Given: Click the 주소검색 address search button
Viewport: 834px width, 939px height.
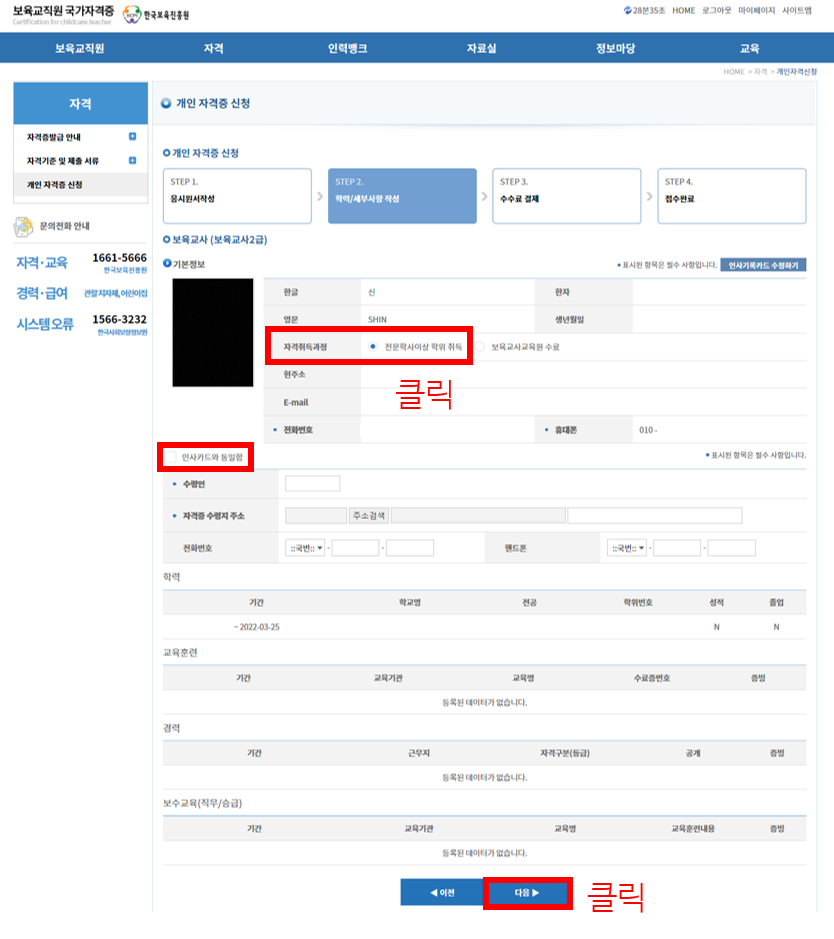Looking at the screenshot, I should click(368, 516).
